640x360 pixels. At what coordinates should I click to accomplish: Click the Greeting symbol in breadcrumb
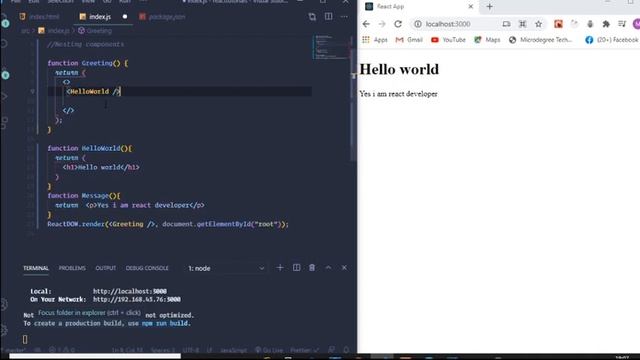pos(95,31)
